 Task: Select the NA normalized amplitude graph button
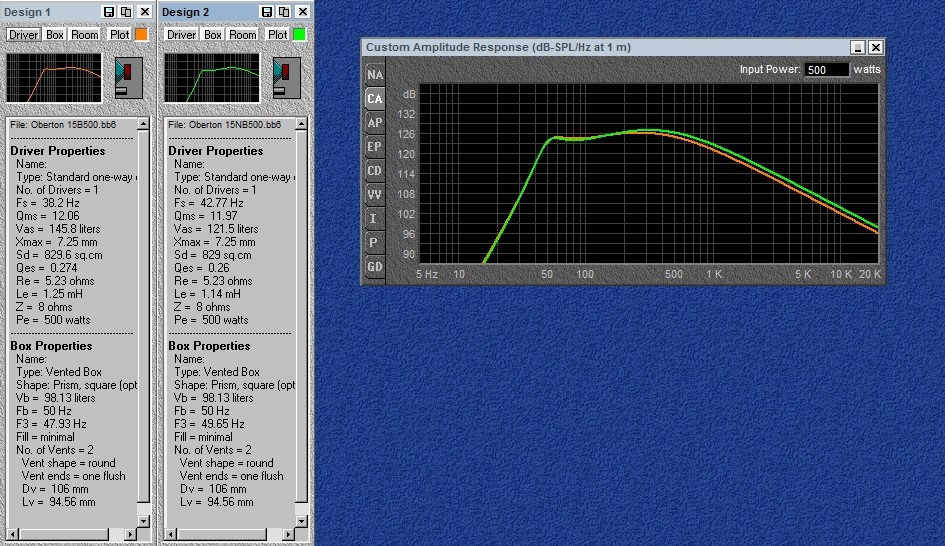coord(375,75)
